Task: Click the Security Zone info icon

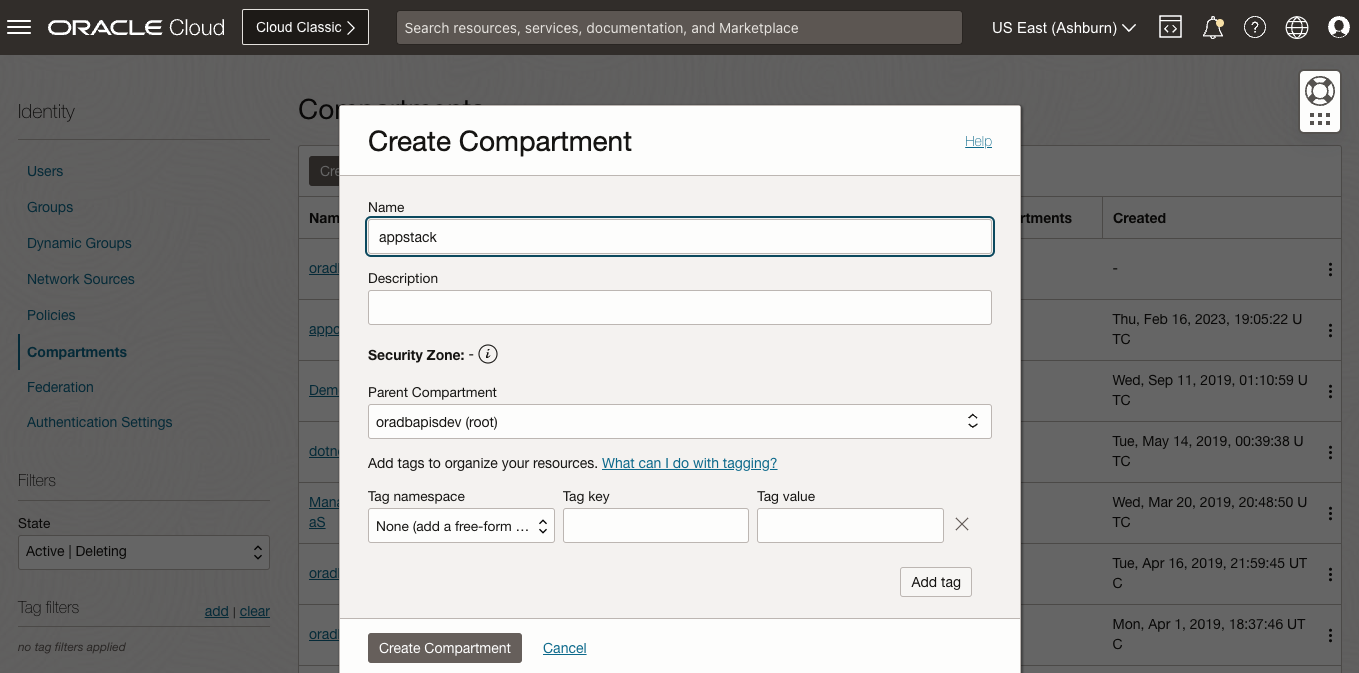Action: pos(488,354)
